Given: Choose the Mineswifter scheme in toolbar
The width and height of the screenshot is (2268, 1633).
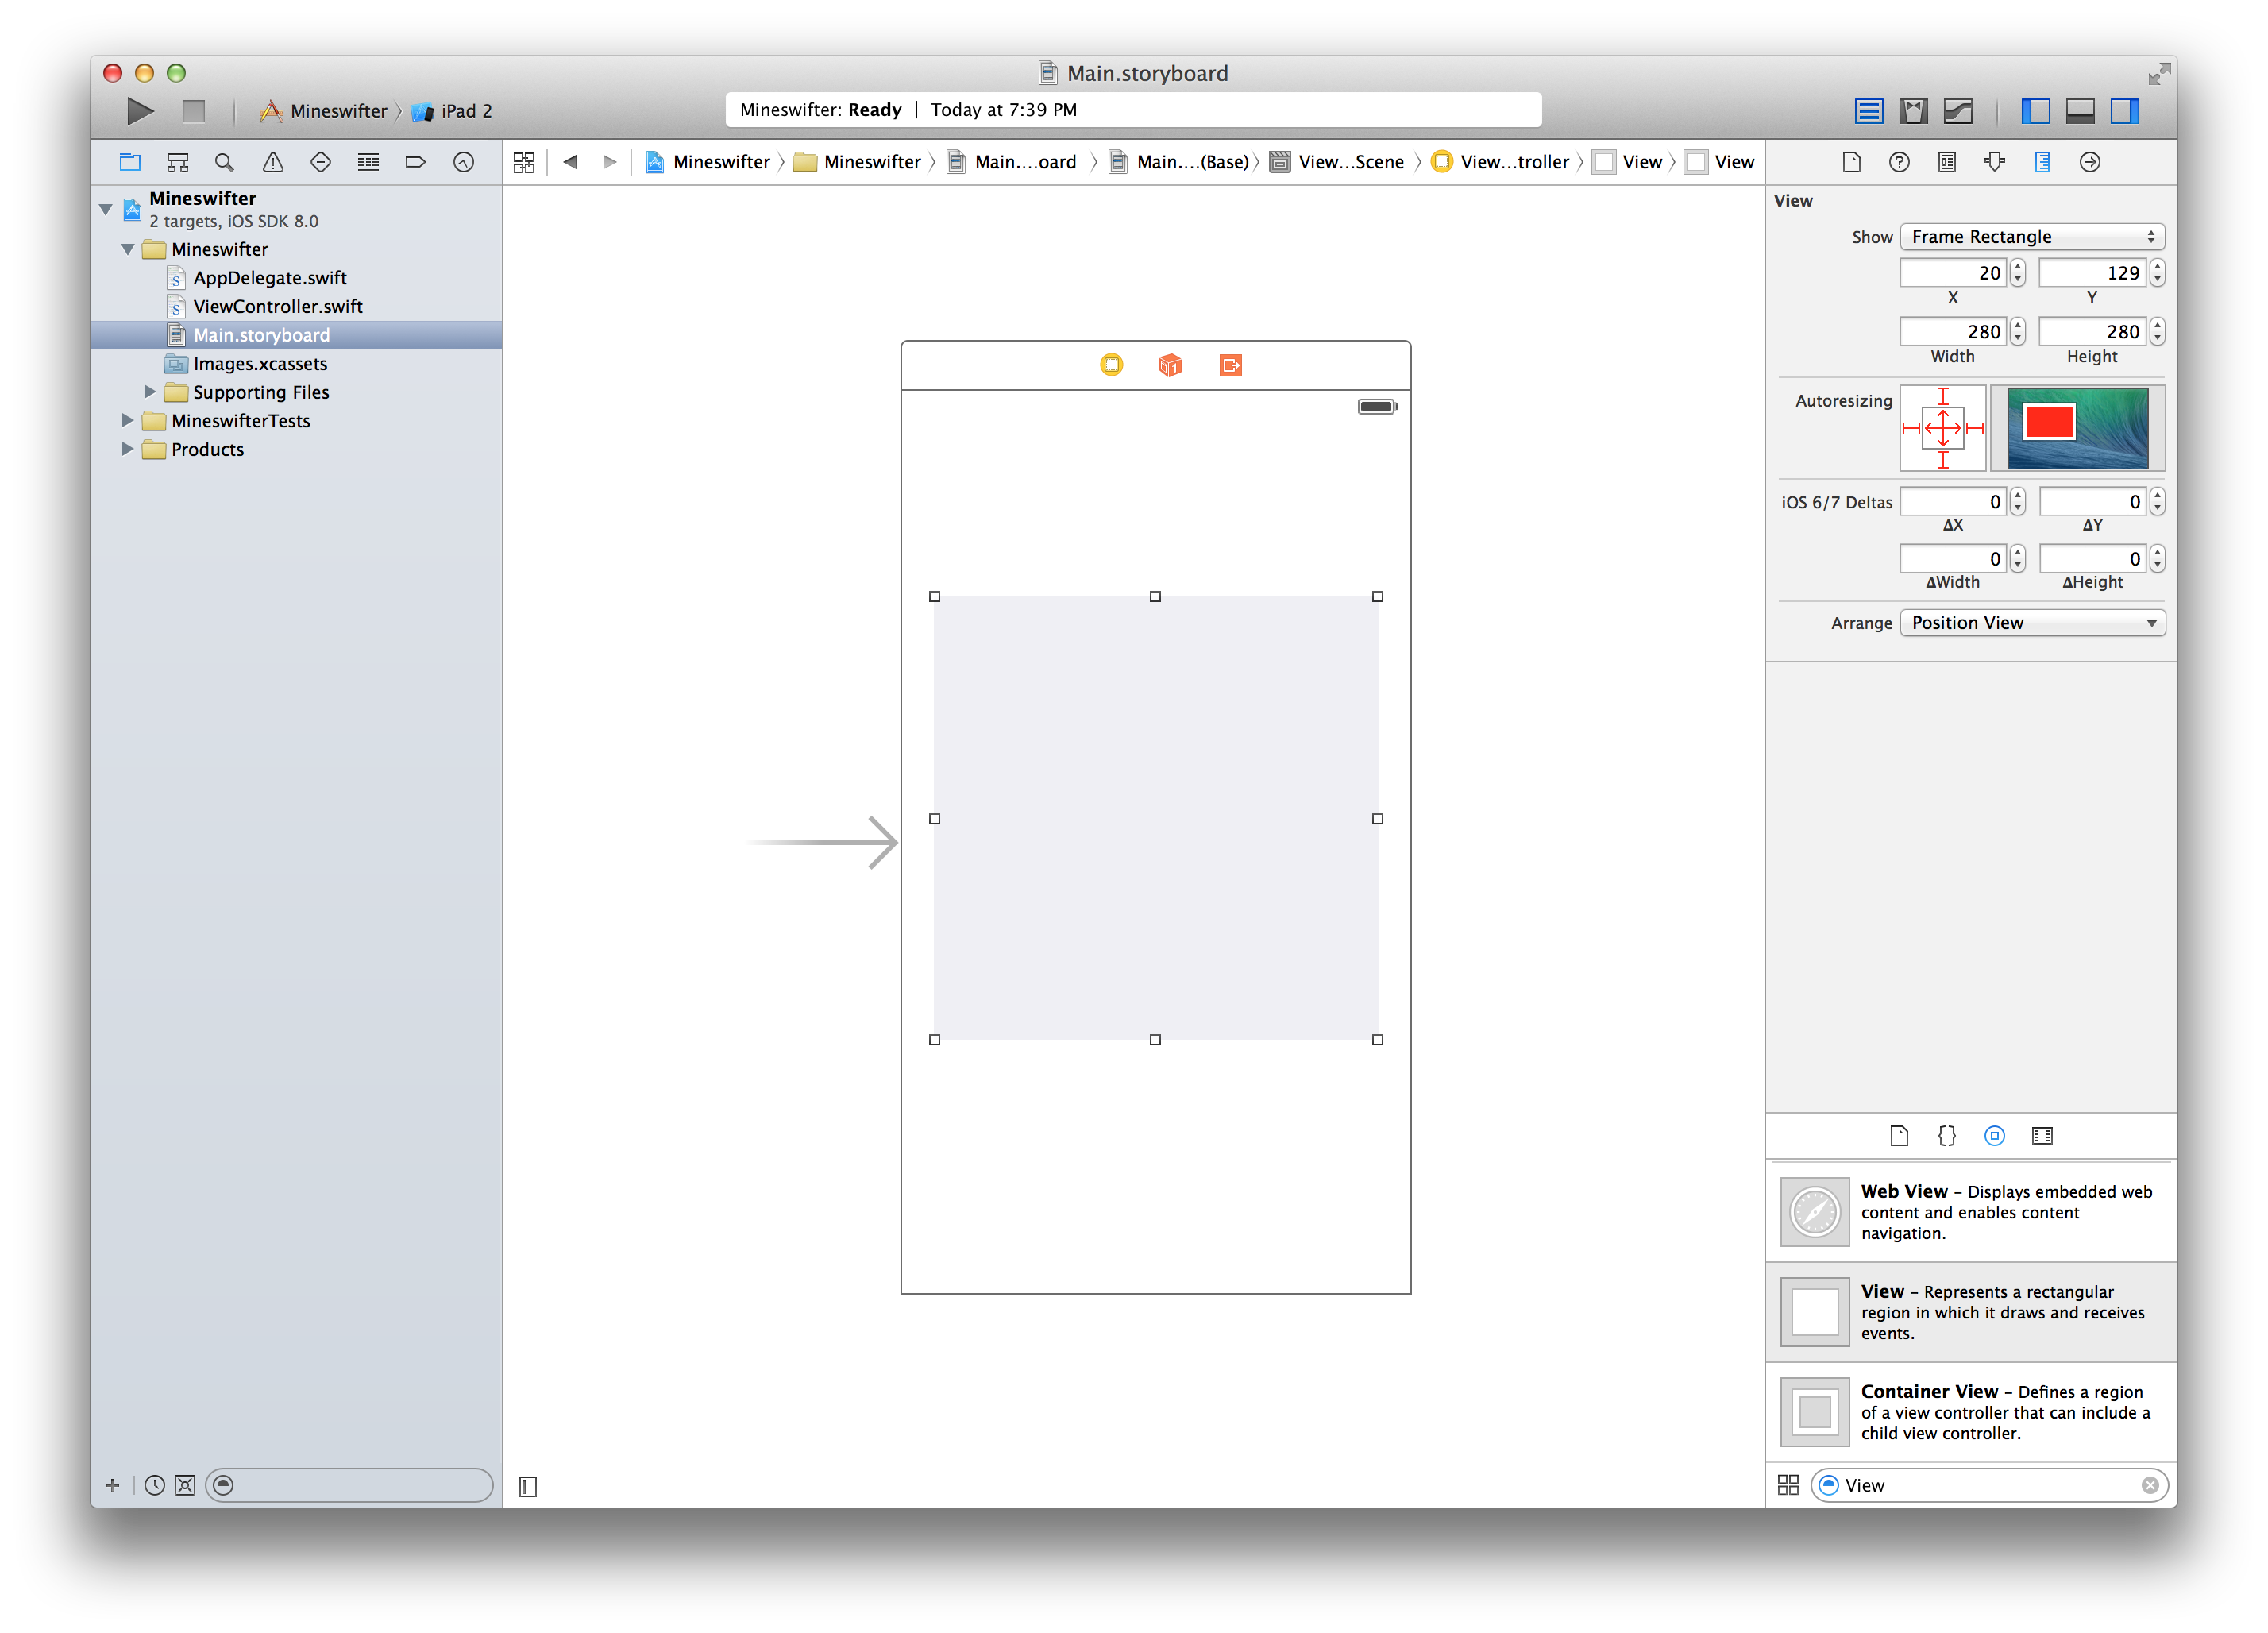Looking at the screenshot, I should [323, 111].
